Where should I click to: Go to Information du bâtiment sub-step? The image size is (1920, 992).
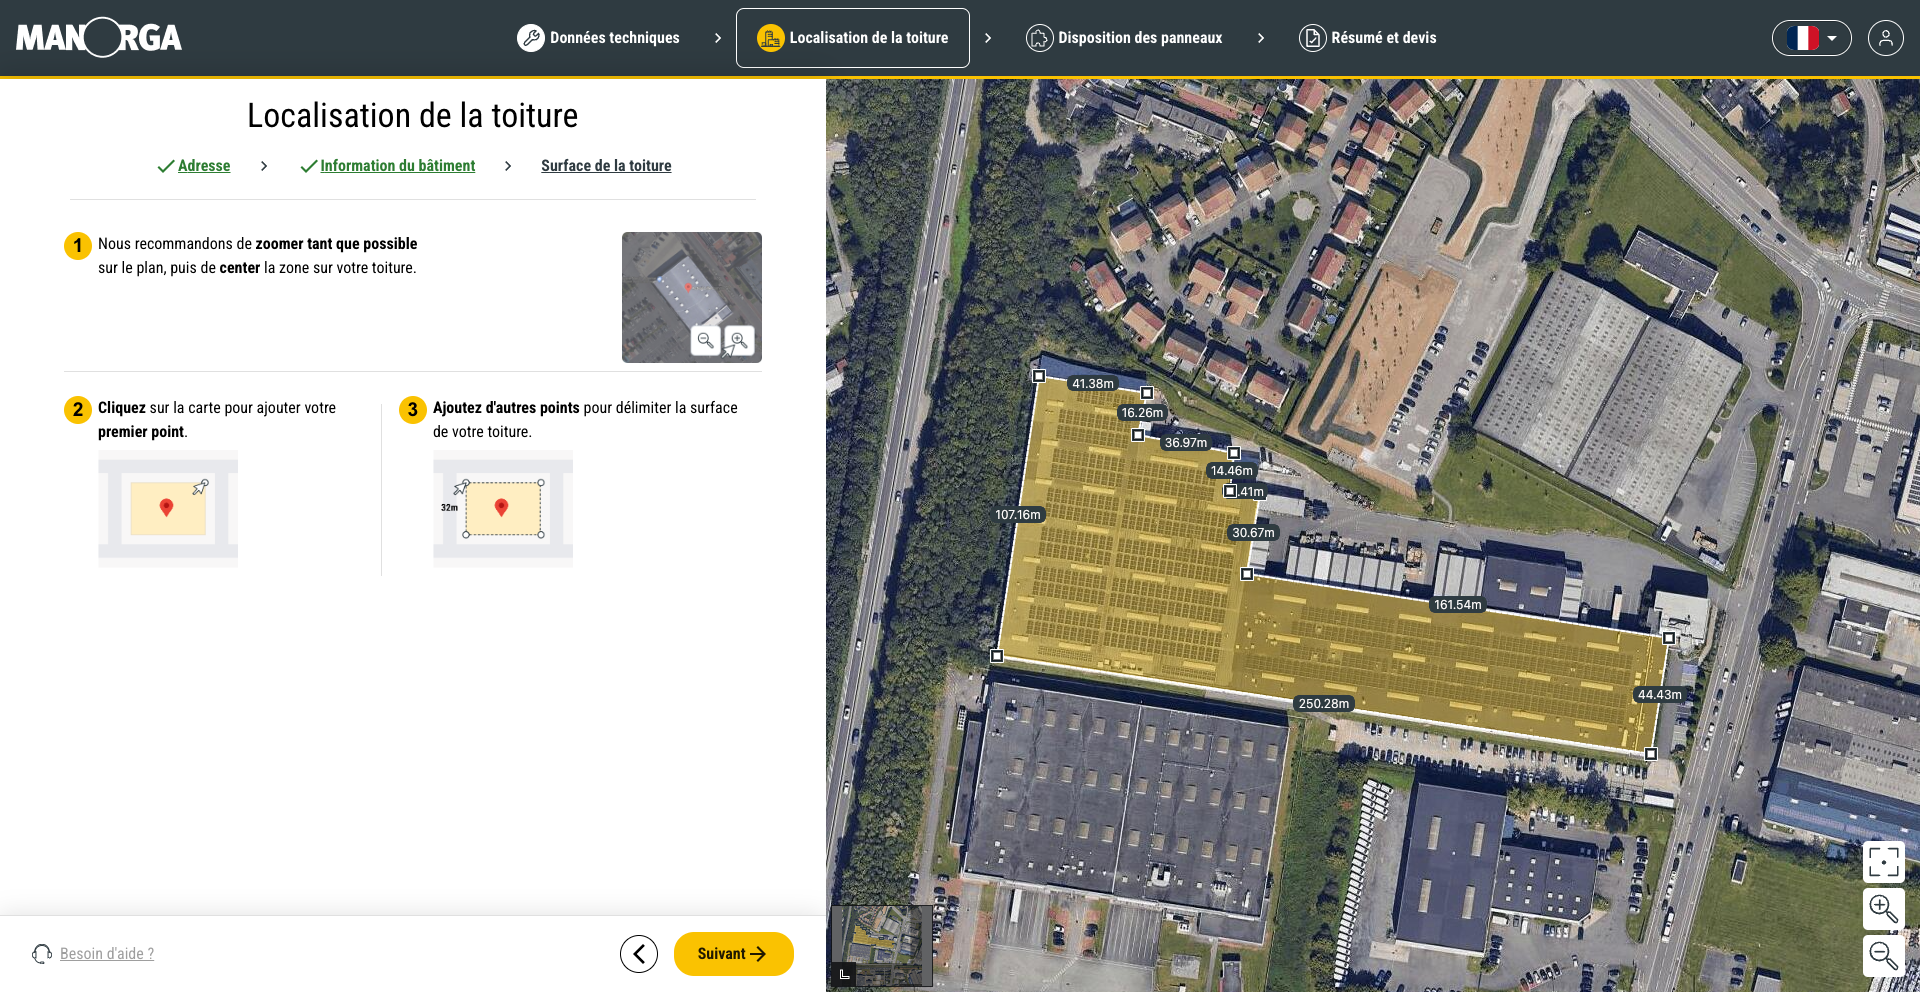coord(397,166)
